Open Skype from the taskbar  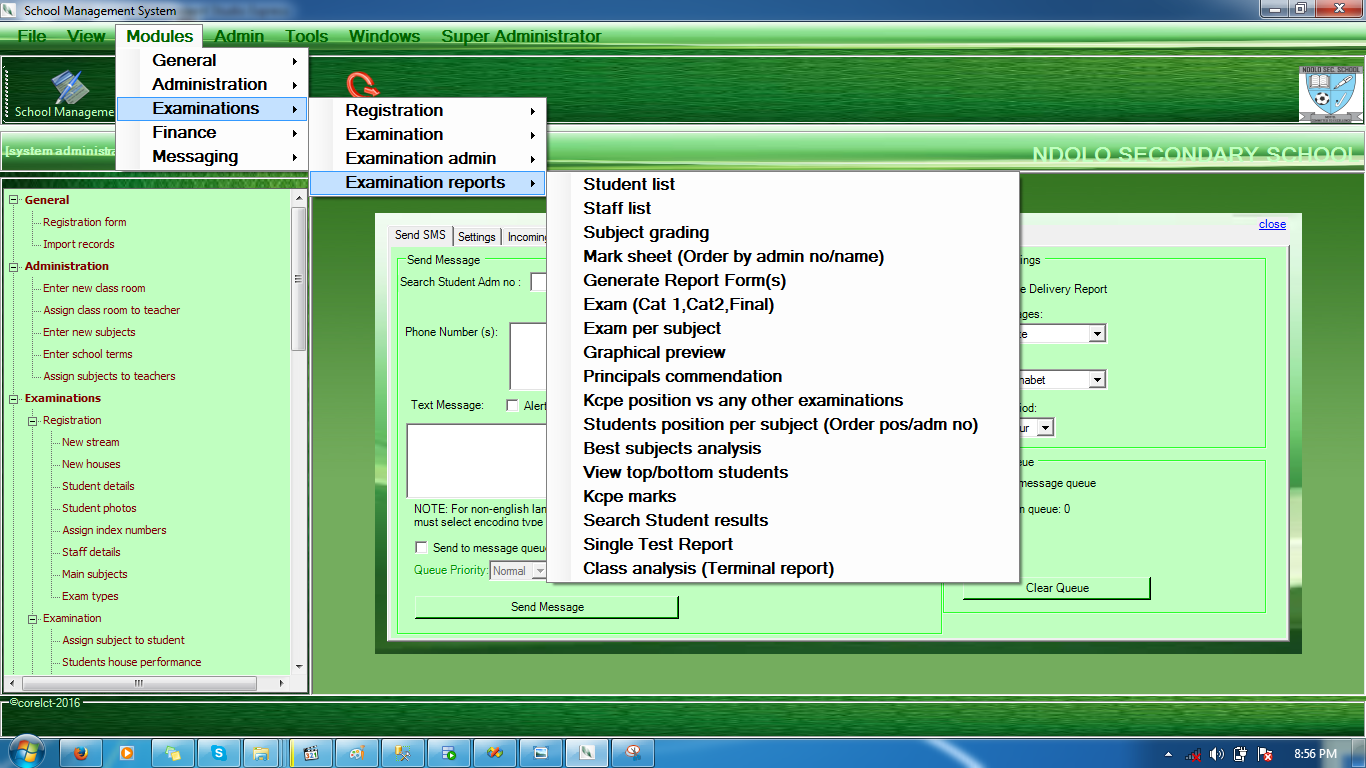click(219, 753)
